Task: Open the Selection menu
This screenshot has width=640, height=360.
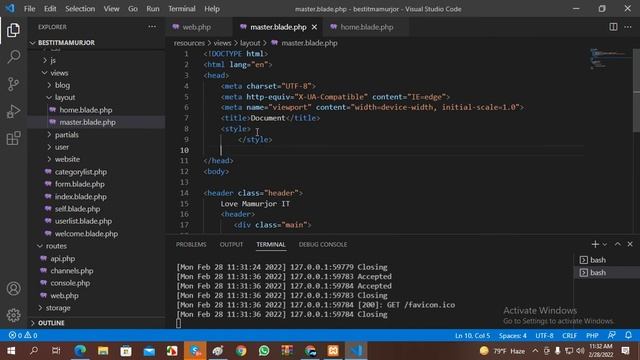Action: click(80, 9)
